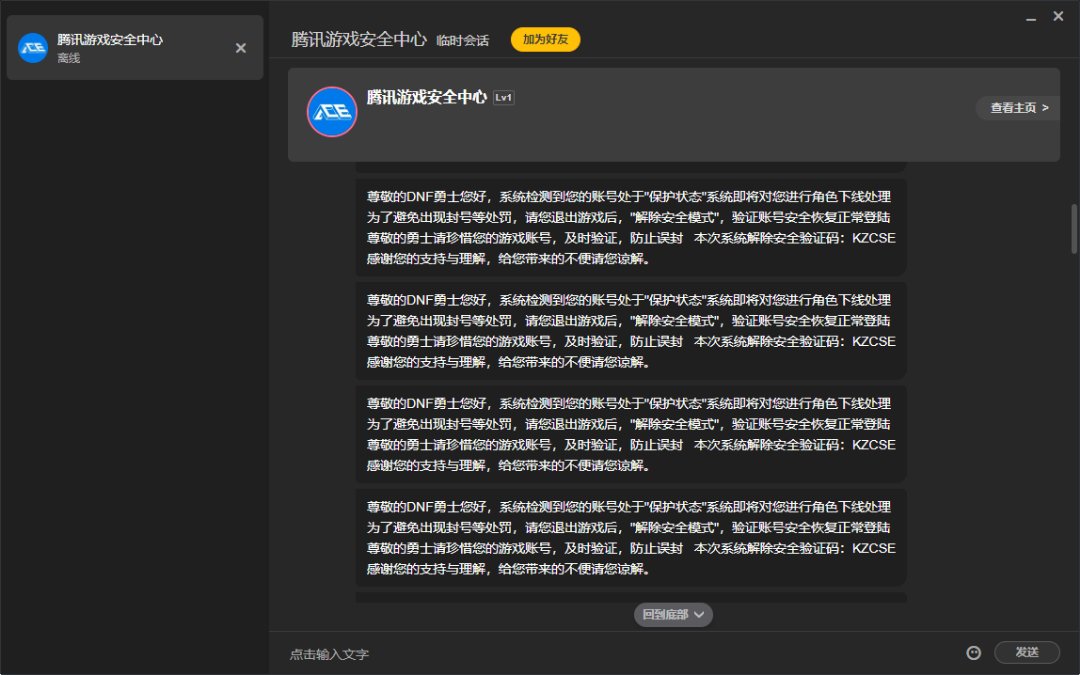Close the 腾讯游戏安全中心 conversation tab
The width and height of the screenshot is (1080, 675).
point(240,48)
